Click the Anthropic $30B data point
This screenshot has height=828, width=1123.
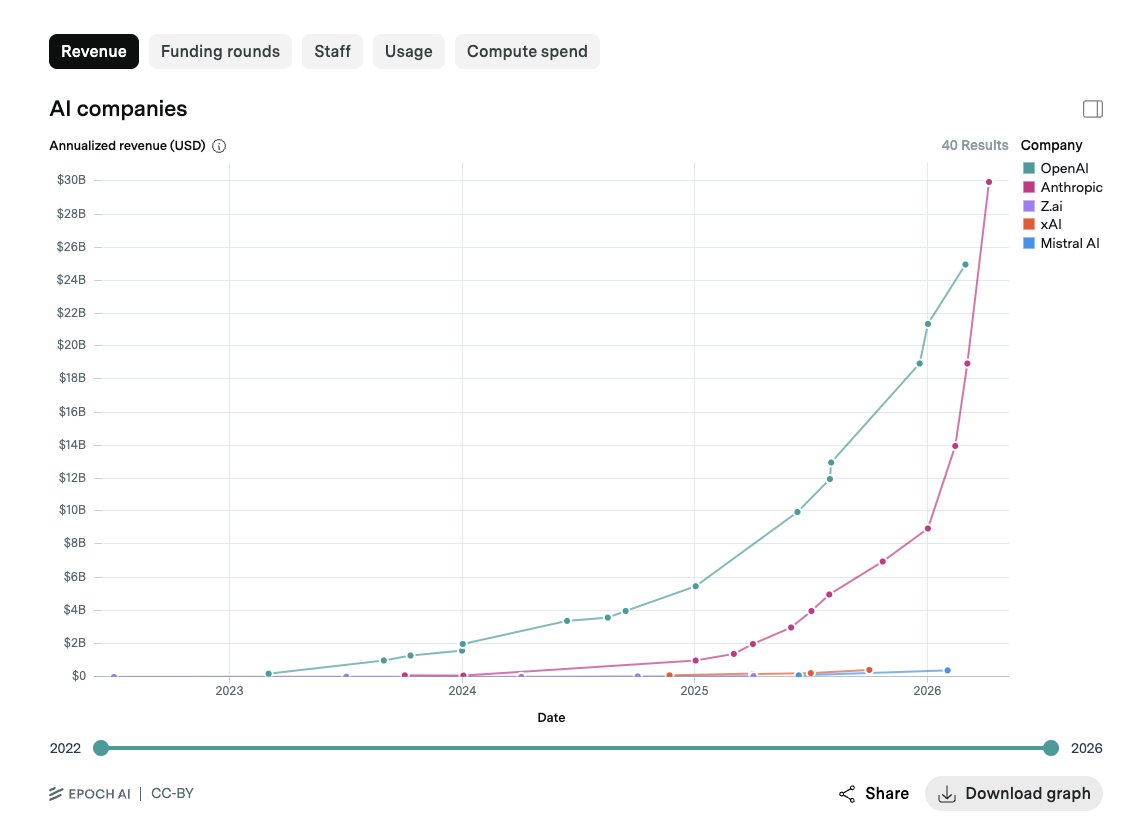pos(989,182)
